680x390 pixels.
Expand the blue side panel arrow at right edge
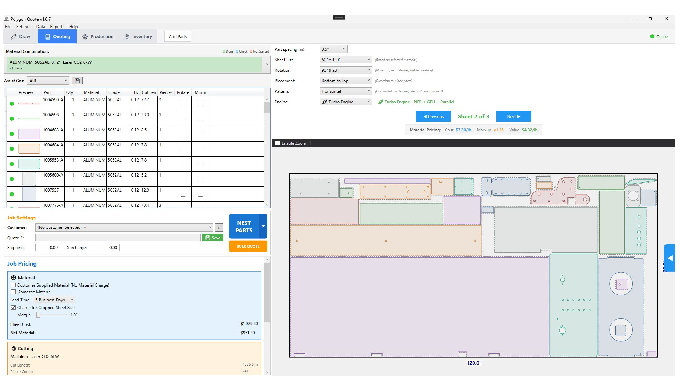point(670,258)
